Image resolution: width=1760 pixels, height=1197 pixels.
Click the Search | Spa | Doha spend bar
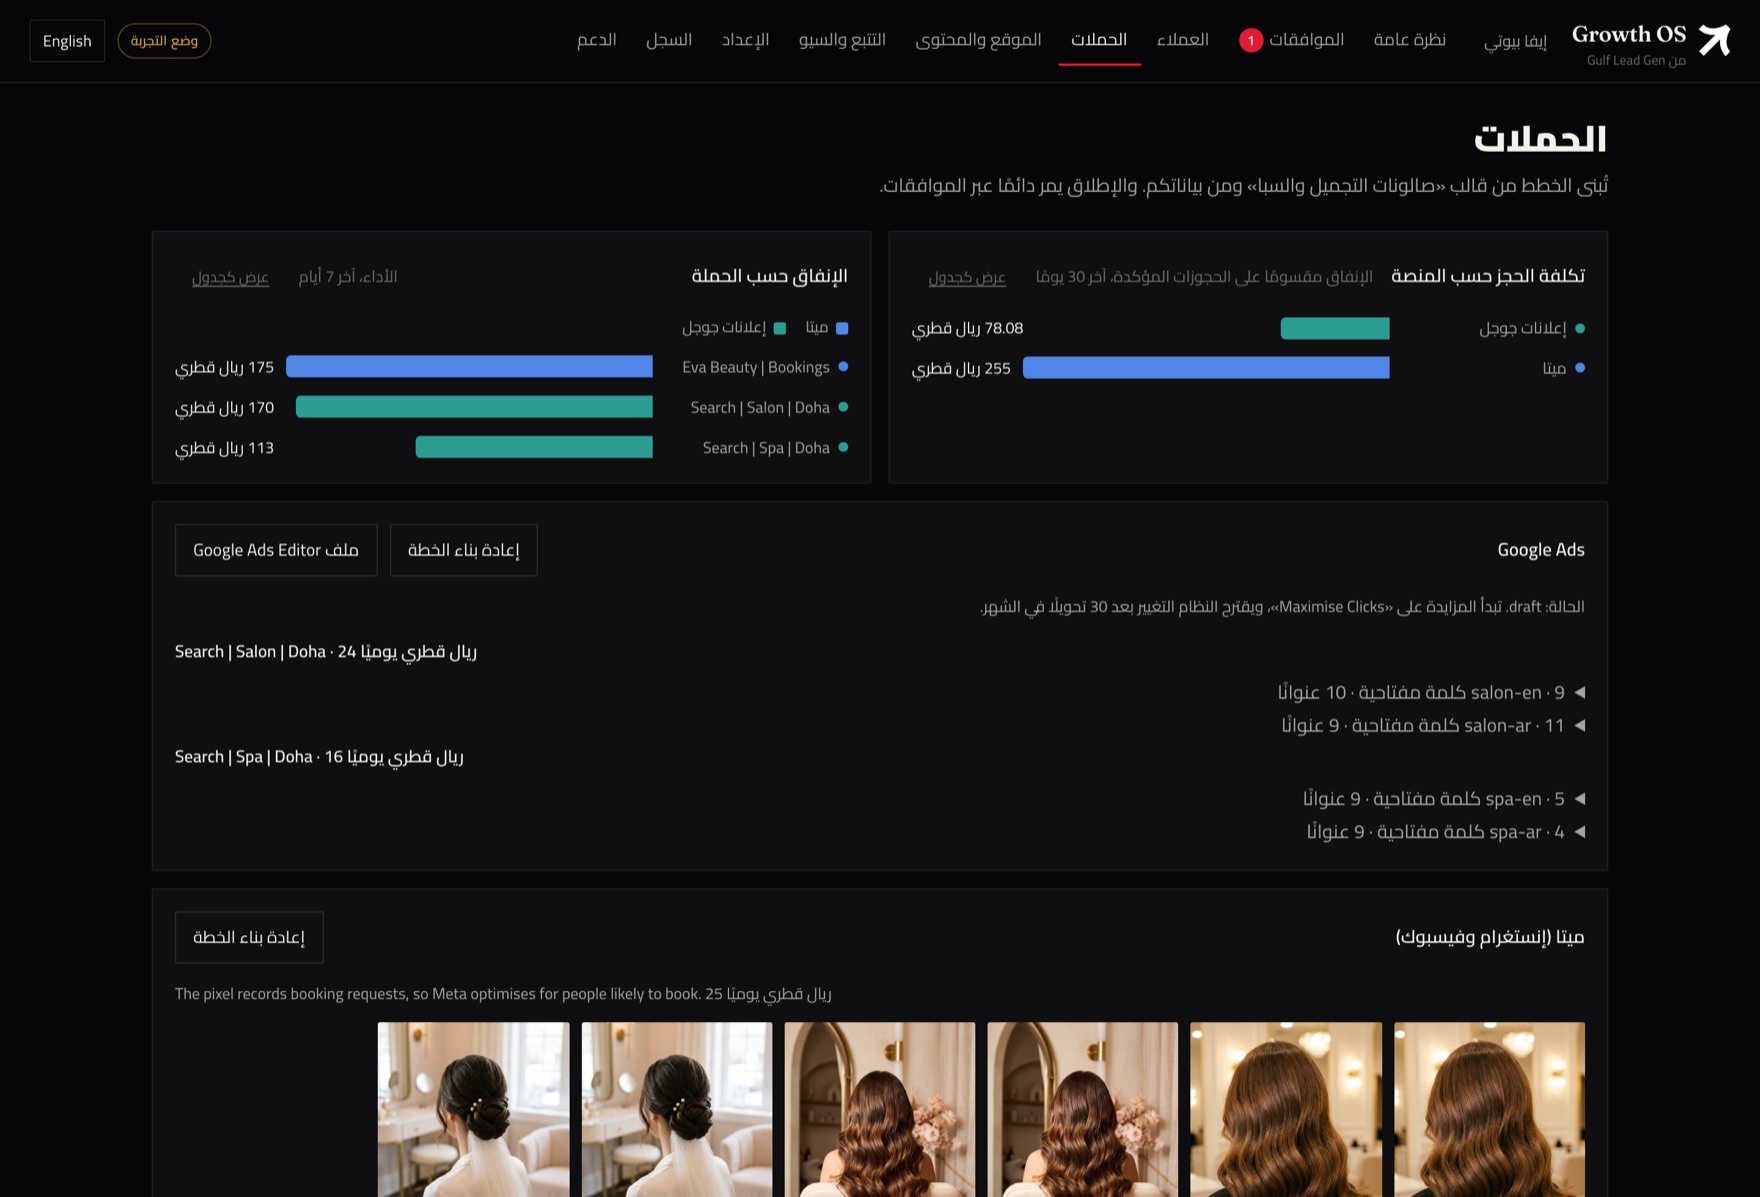pyautogui.click(x=534, y=447)
